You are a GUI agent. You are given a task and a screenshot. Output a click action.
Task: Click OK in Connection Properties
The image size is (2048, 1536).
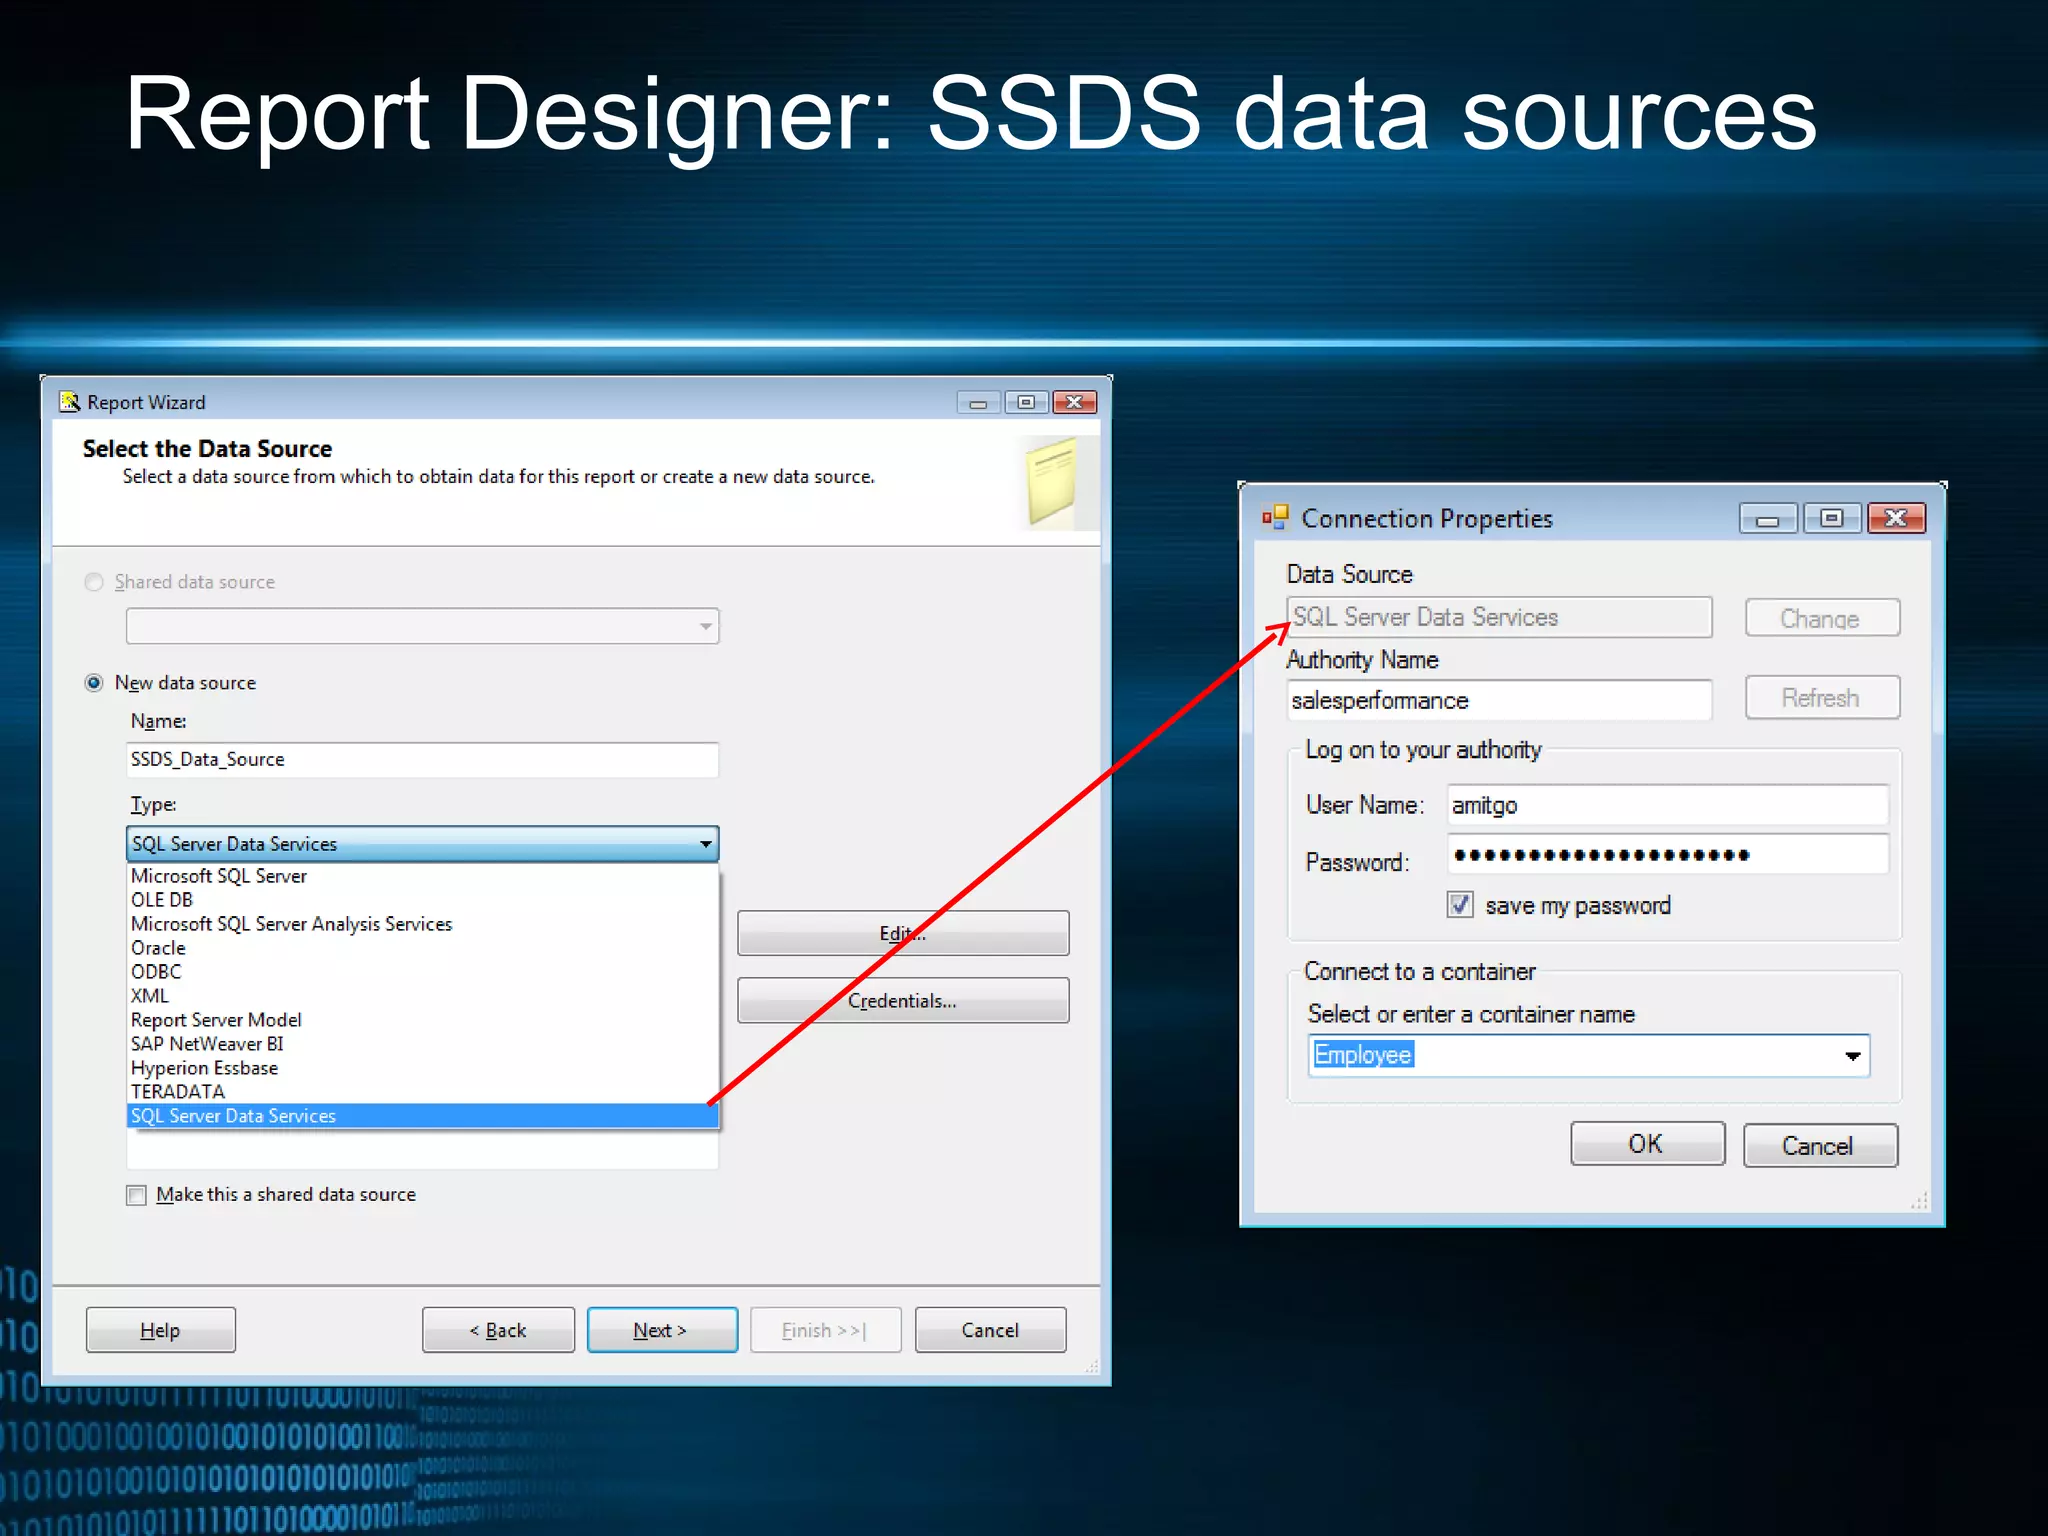pos(1646,1144)
